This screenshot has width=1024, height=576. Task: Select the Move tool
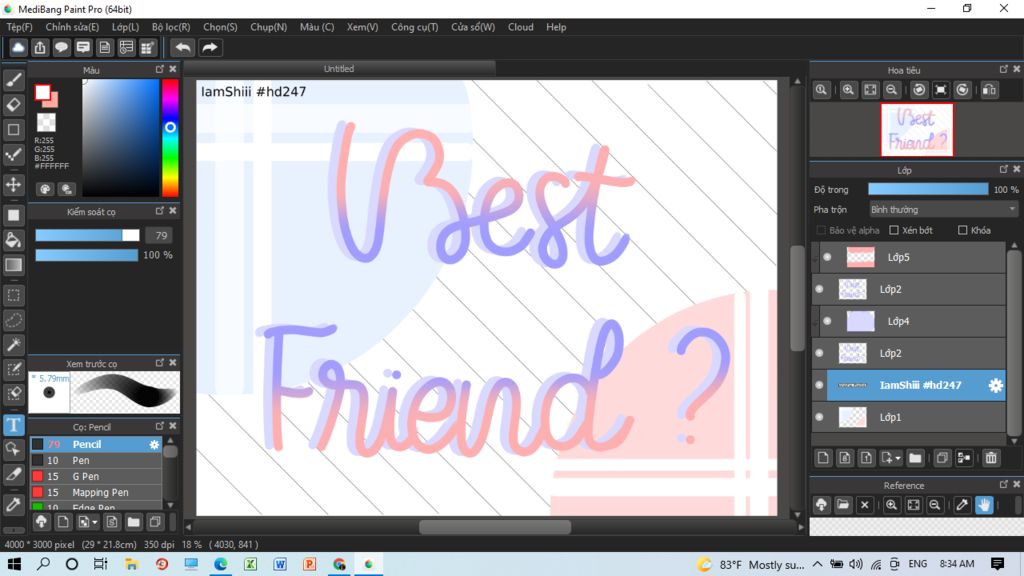pos(13,185)
